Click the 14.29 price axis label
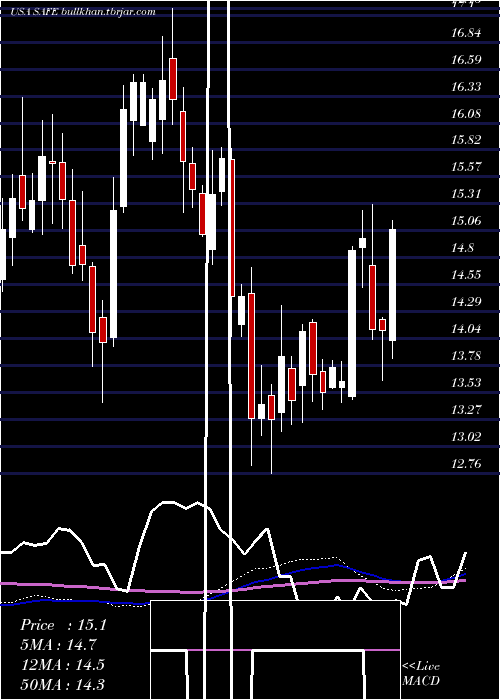The width and height of the screenshot is (500, 700). 466,302
